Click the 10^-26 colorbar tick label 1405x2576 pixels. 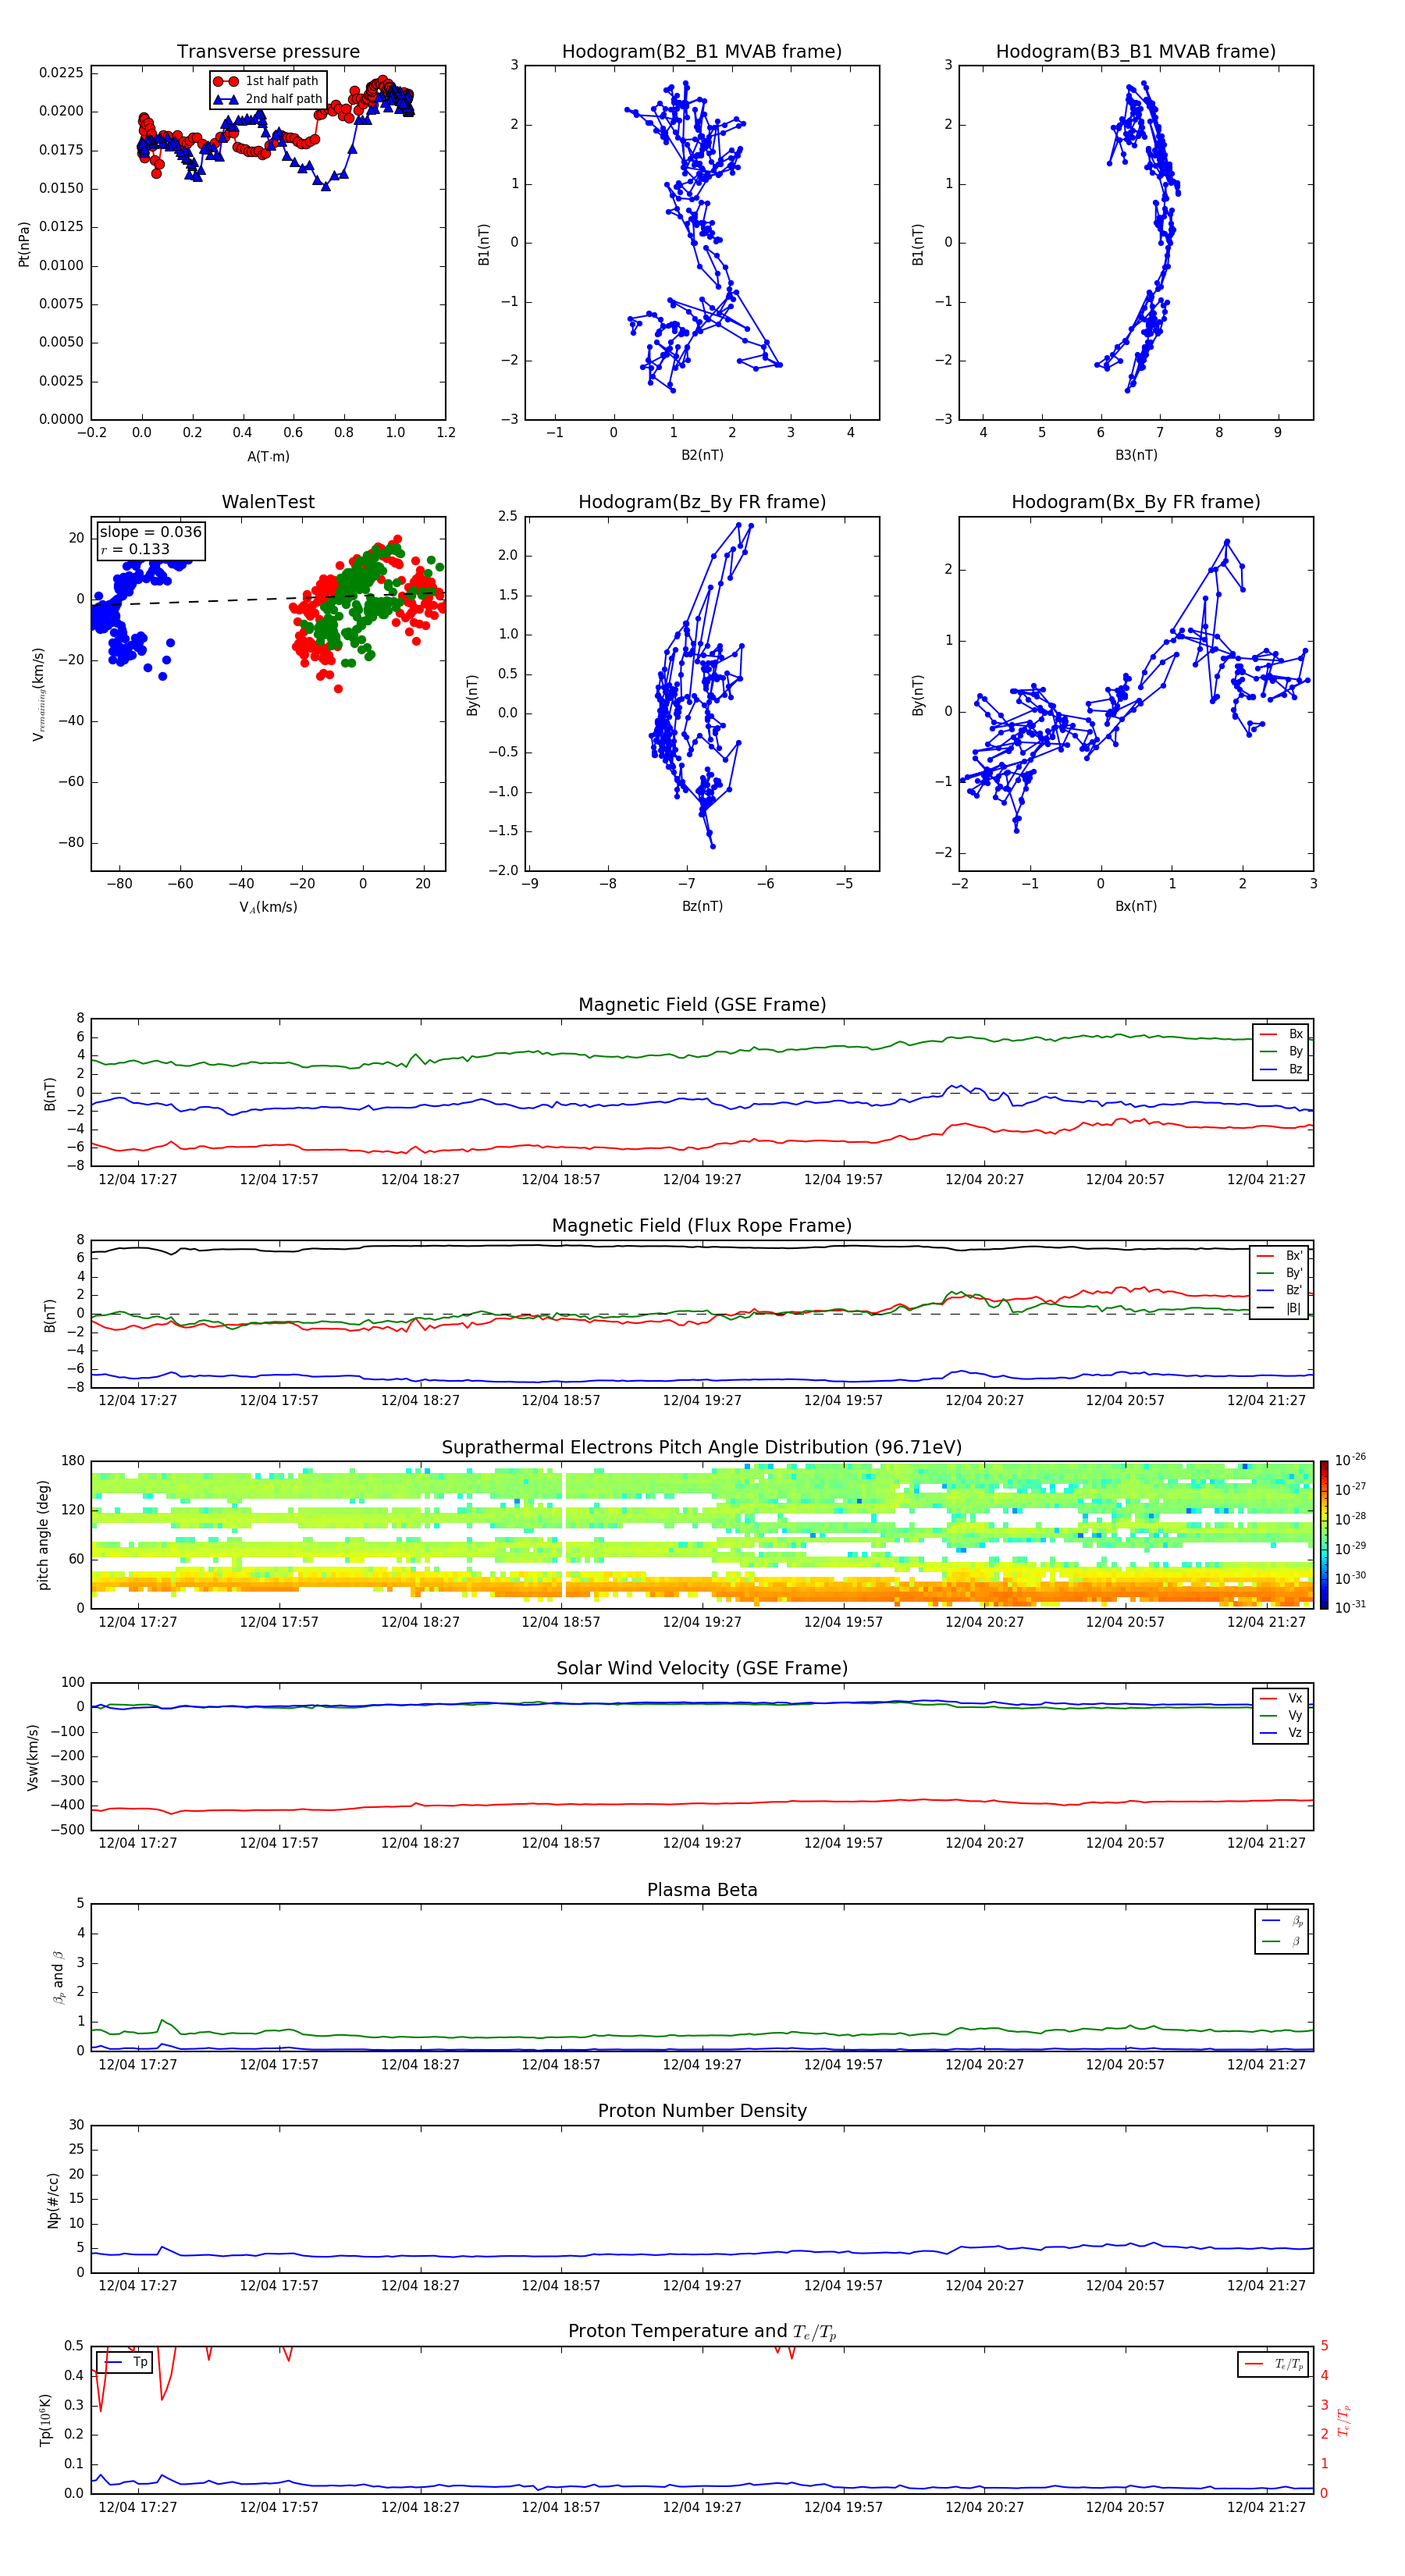pos(1350,1460)
